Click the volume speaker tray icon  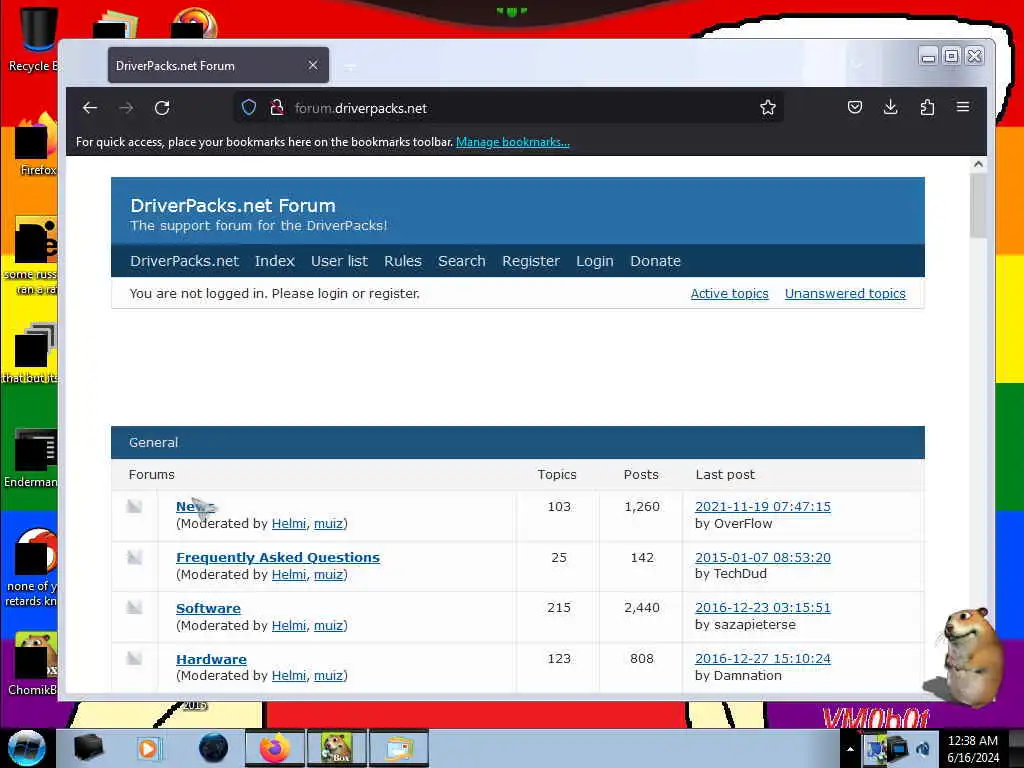pos(923,748)
